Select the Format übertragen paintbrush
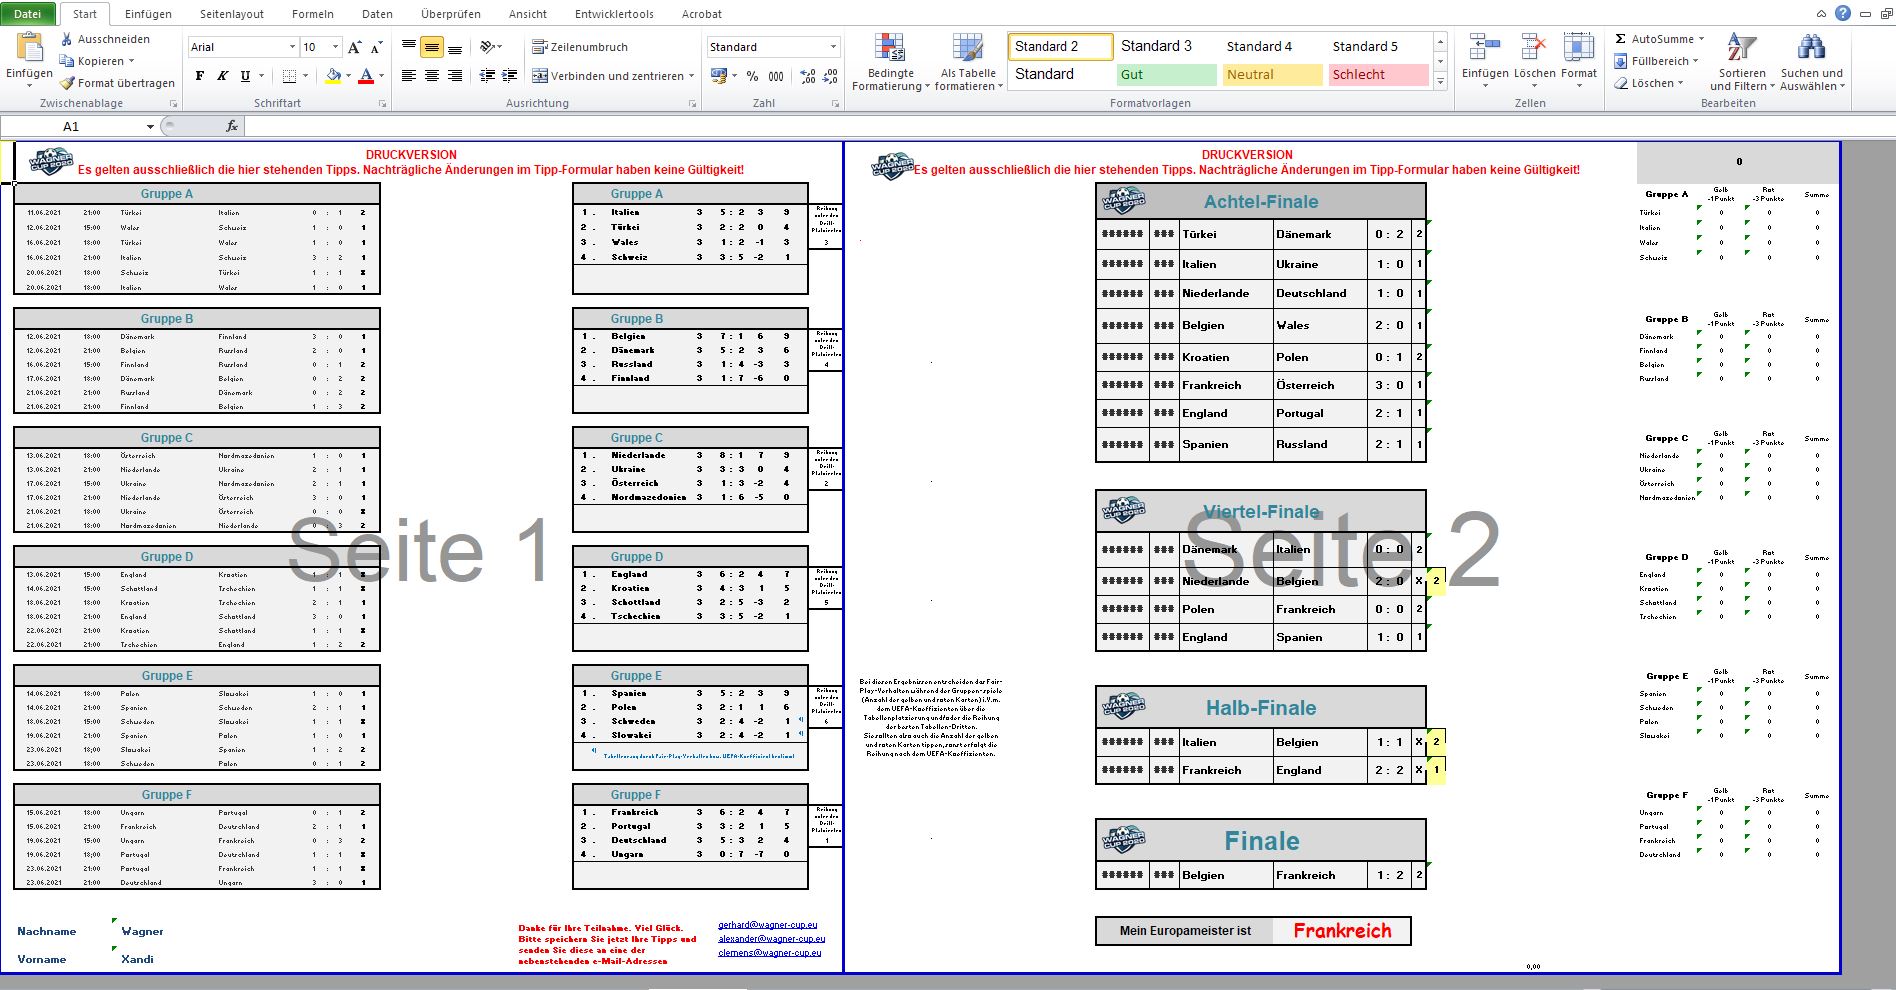The width and height of the screenshot is (1896, 990). click(x=67, y=83)
